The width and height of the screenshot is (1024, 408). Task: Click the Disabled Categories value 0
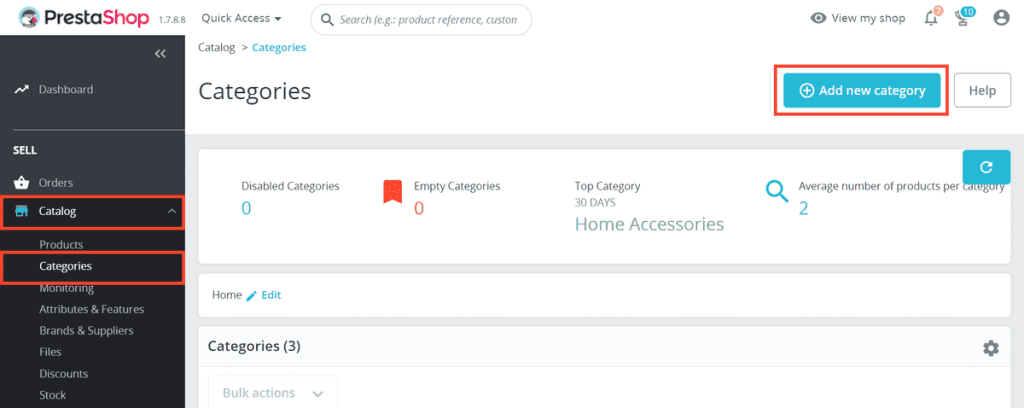coord(246,209)
